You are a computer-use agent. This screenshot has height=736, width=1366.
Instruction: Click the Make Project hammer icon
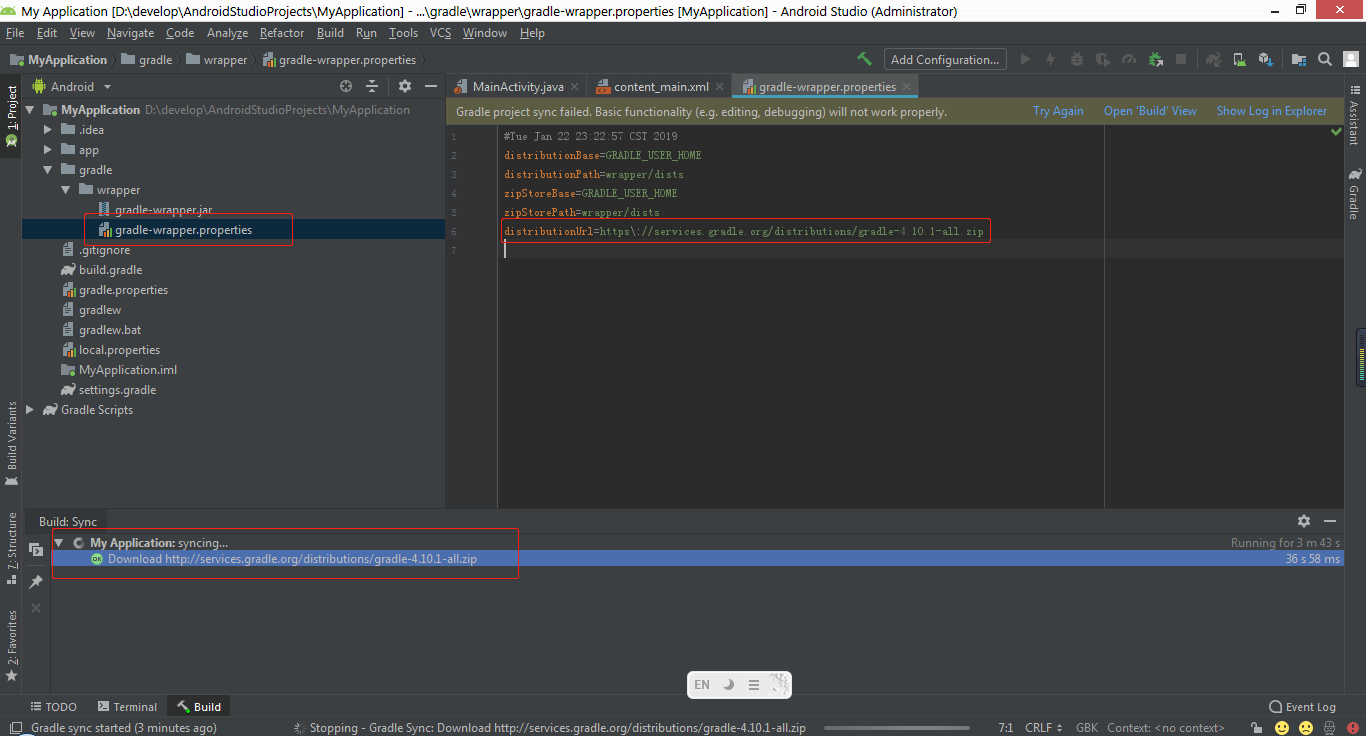[865, 59]
